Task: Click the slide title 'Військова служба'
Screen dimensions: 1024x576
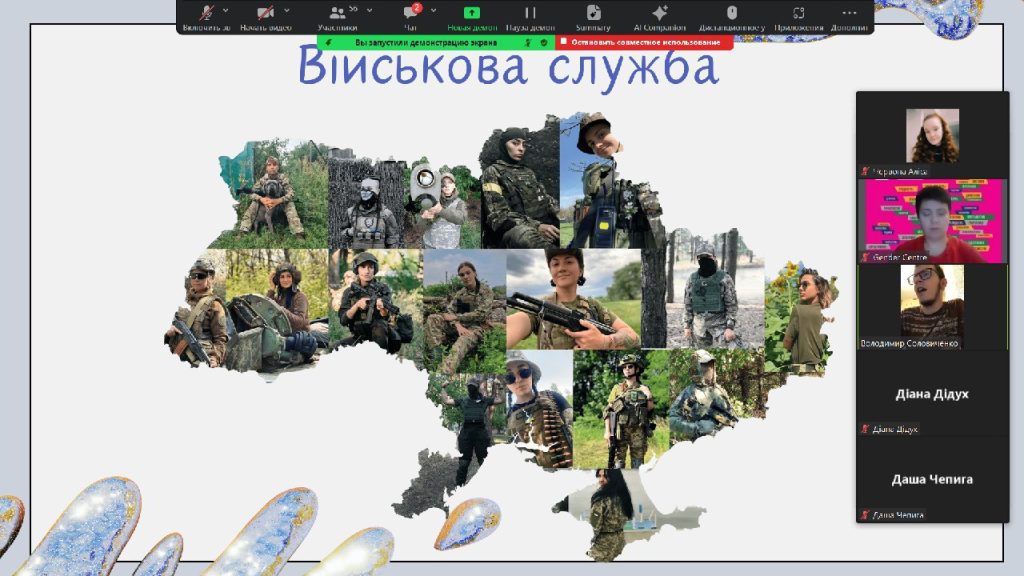Action: (x=508, y=67)
